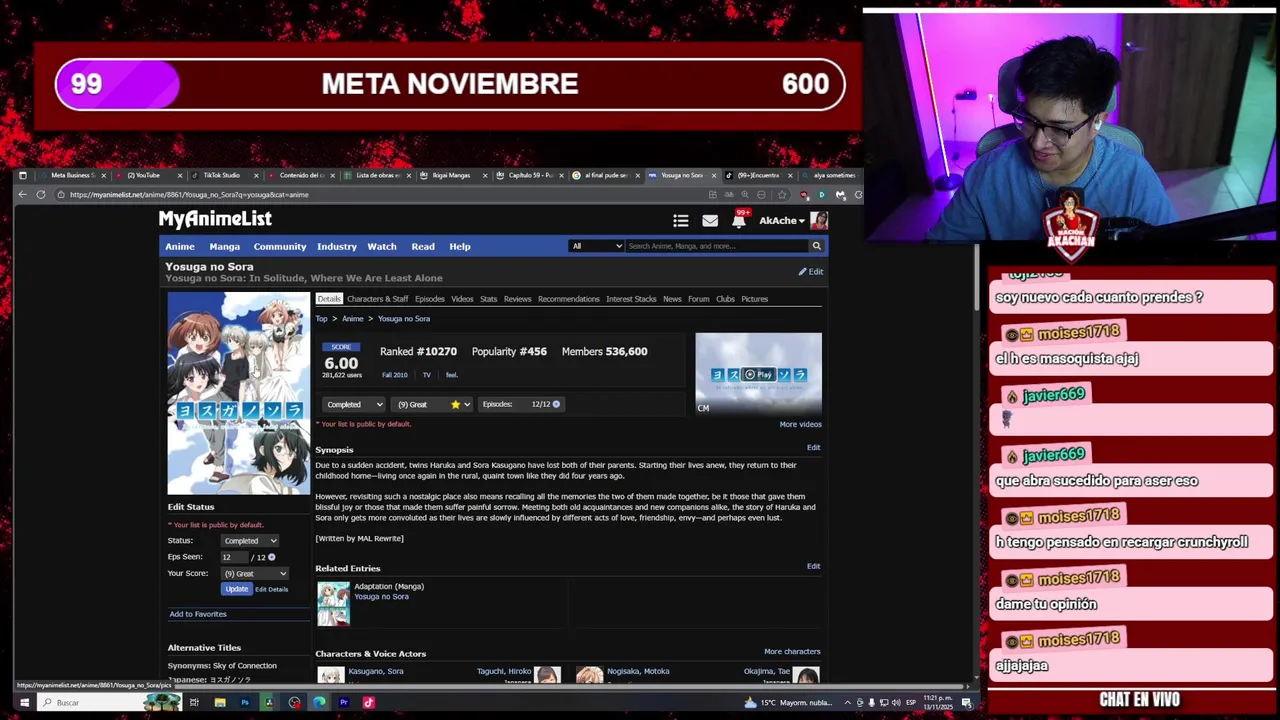Click the browser address bar URL
Viewport: 1280px width, 720px height.
[189, 195]
